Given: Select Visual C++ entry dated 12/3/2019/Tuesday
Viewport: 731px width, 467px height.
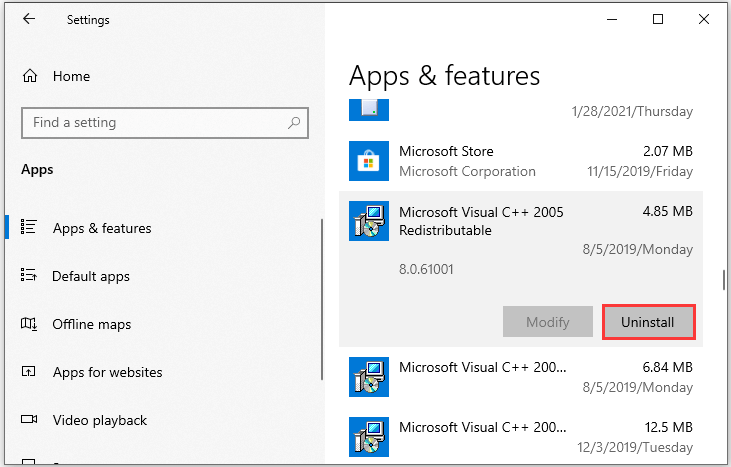Looking at the screenshot, I should [521, 437].
